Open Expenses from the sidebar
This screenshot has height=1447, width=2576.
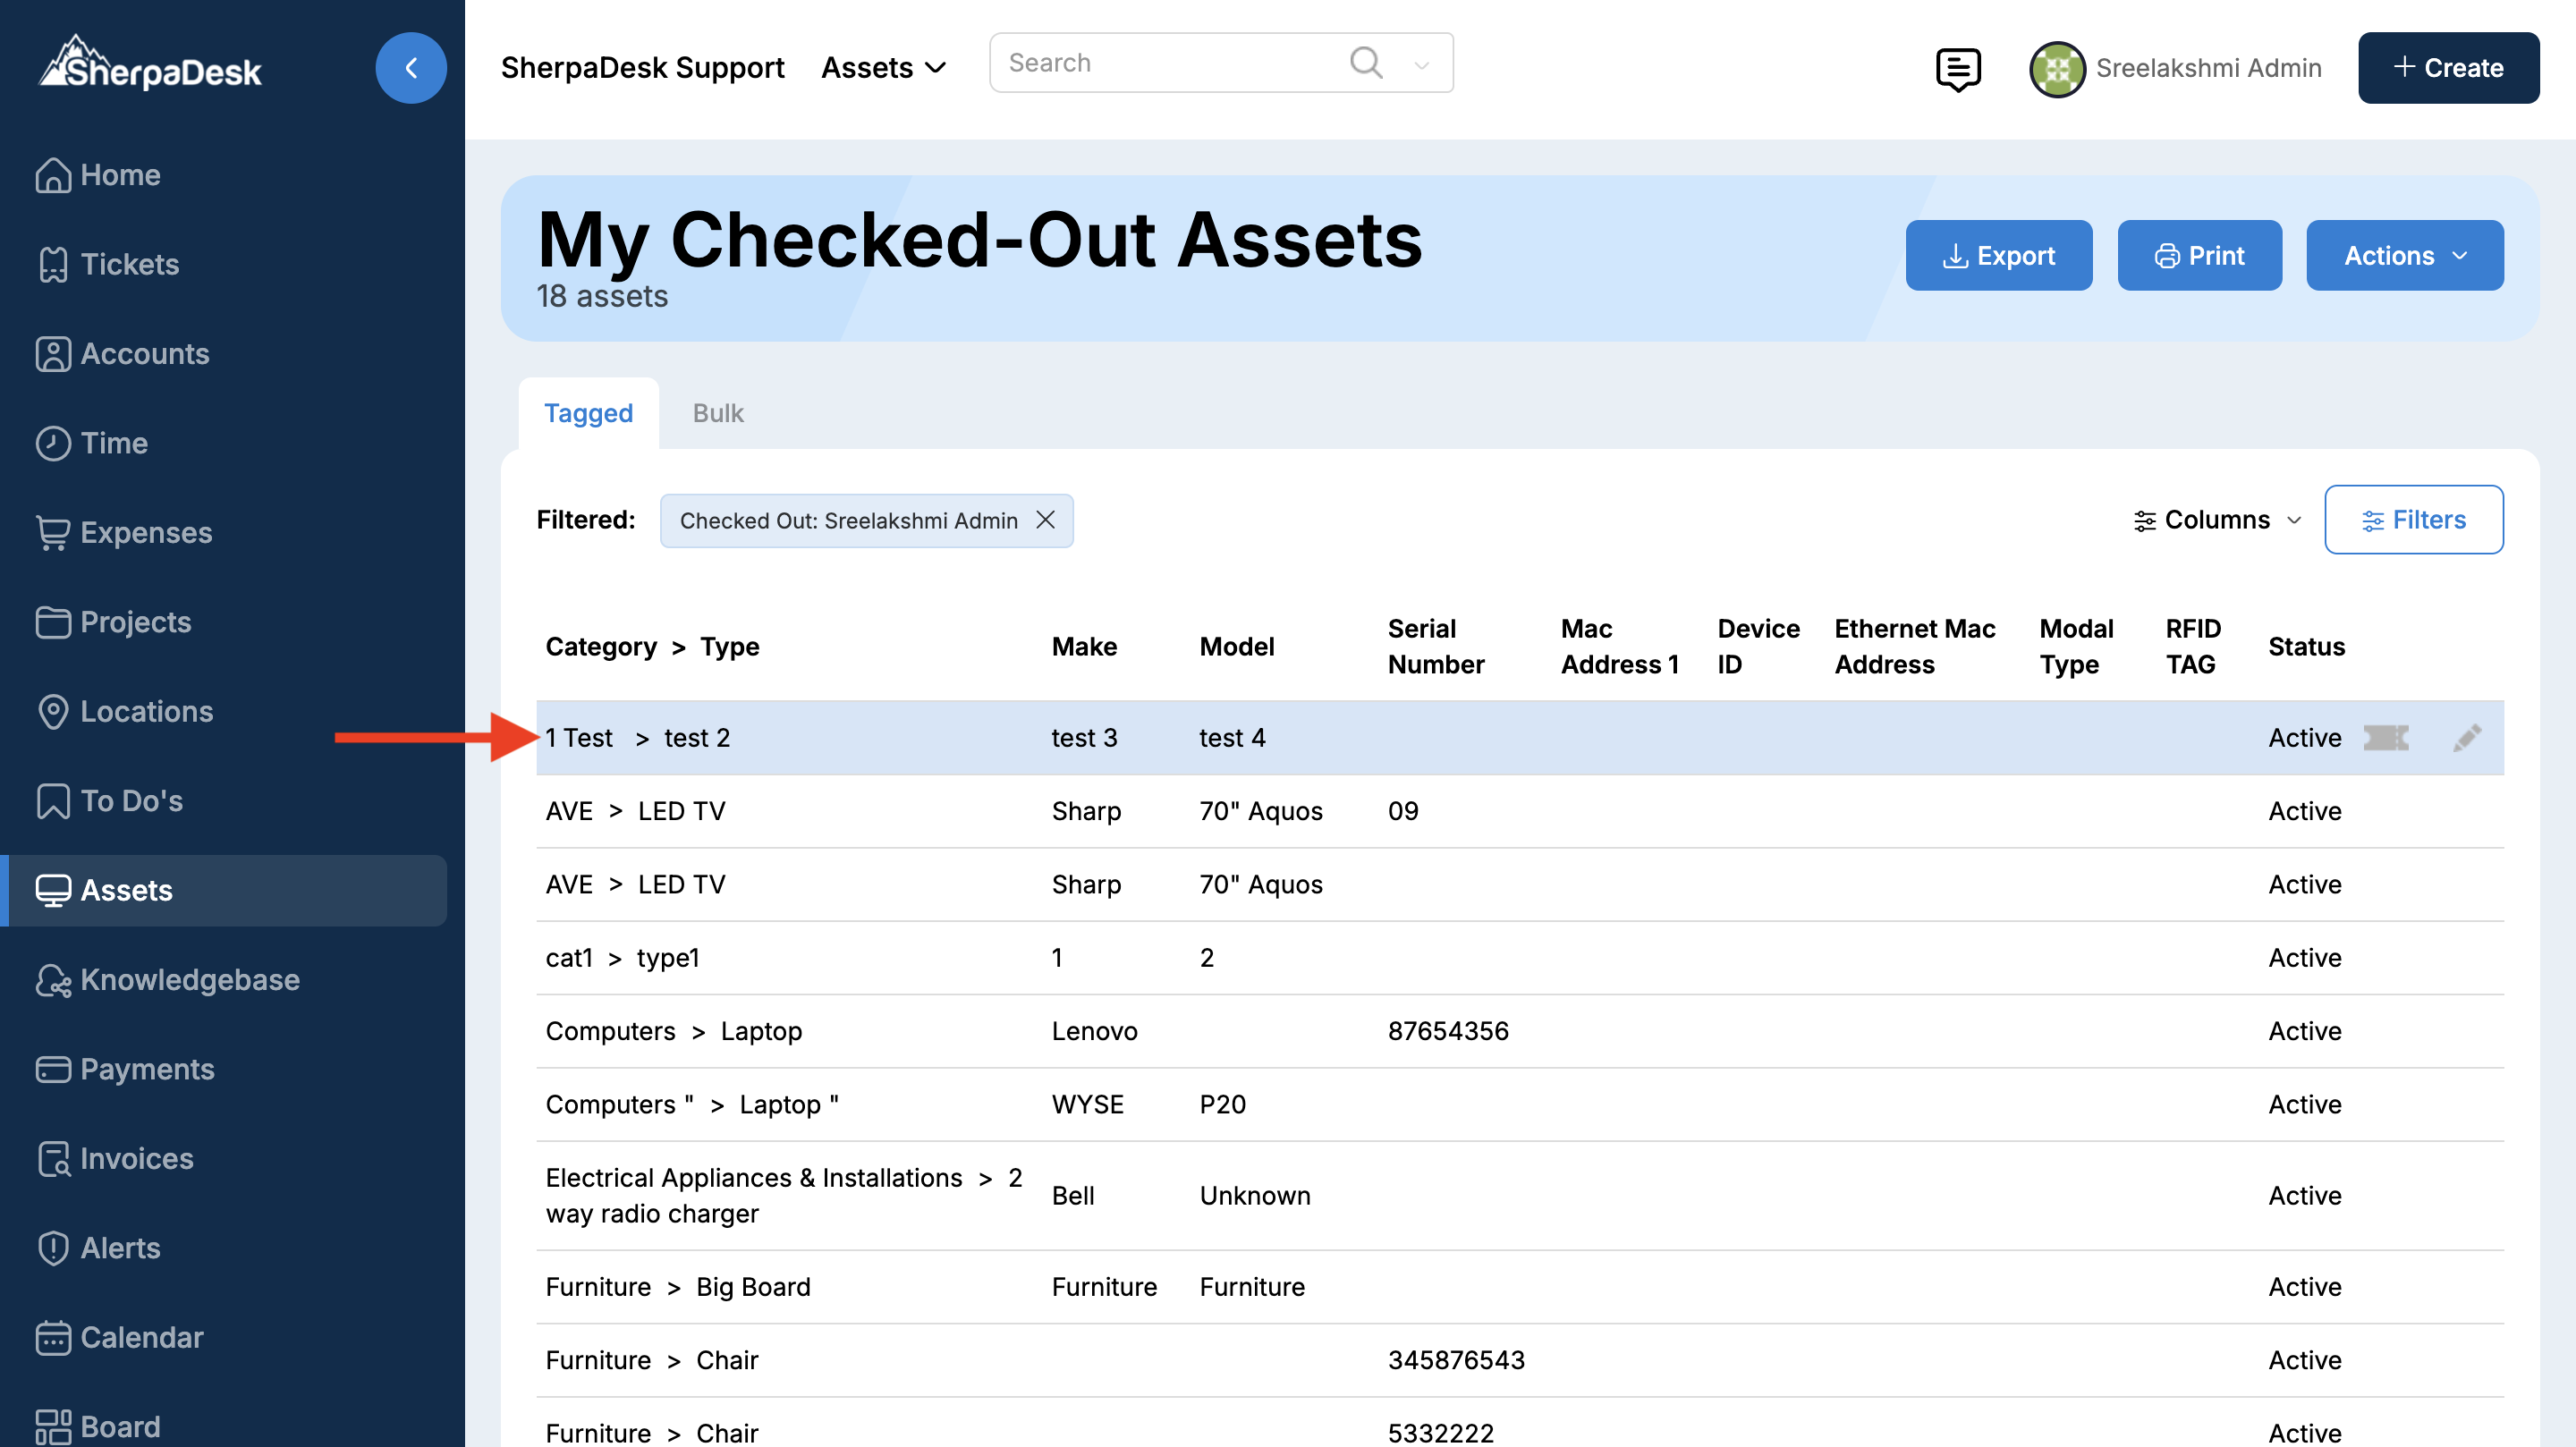click(146, 532)
